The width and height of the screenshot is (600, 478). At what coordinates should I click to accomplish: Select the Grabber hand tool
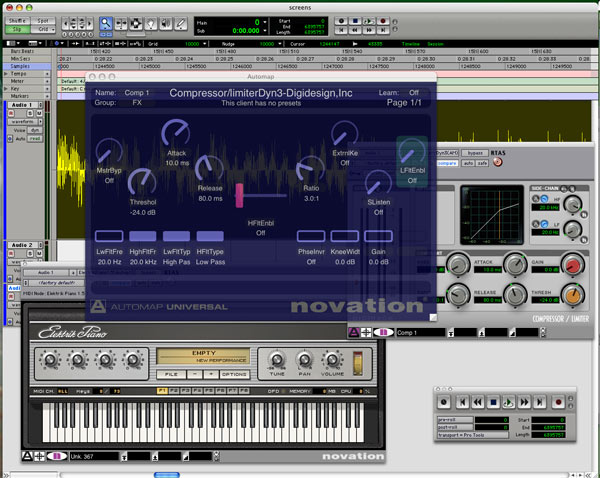pyautogui.click(x=151, y=24)
